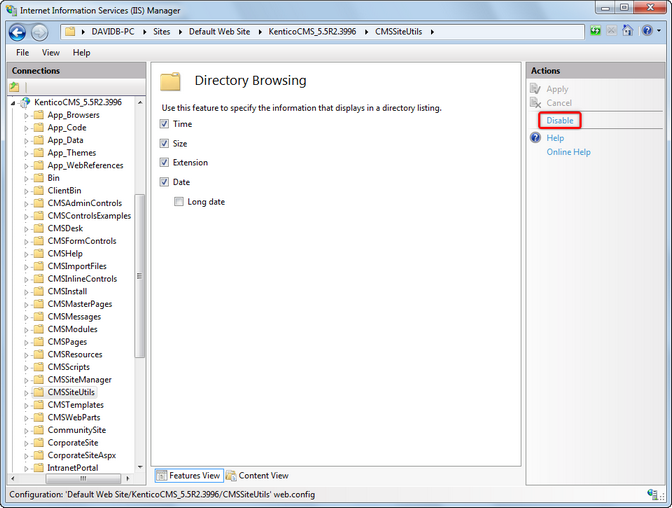Expand the CMSAdminControls tree node

(x=26, y=204)
